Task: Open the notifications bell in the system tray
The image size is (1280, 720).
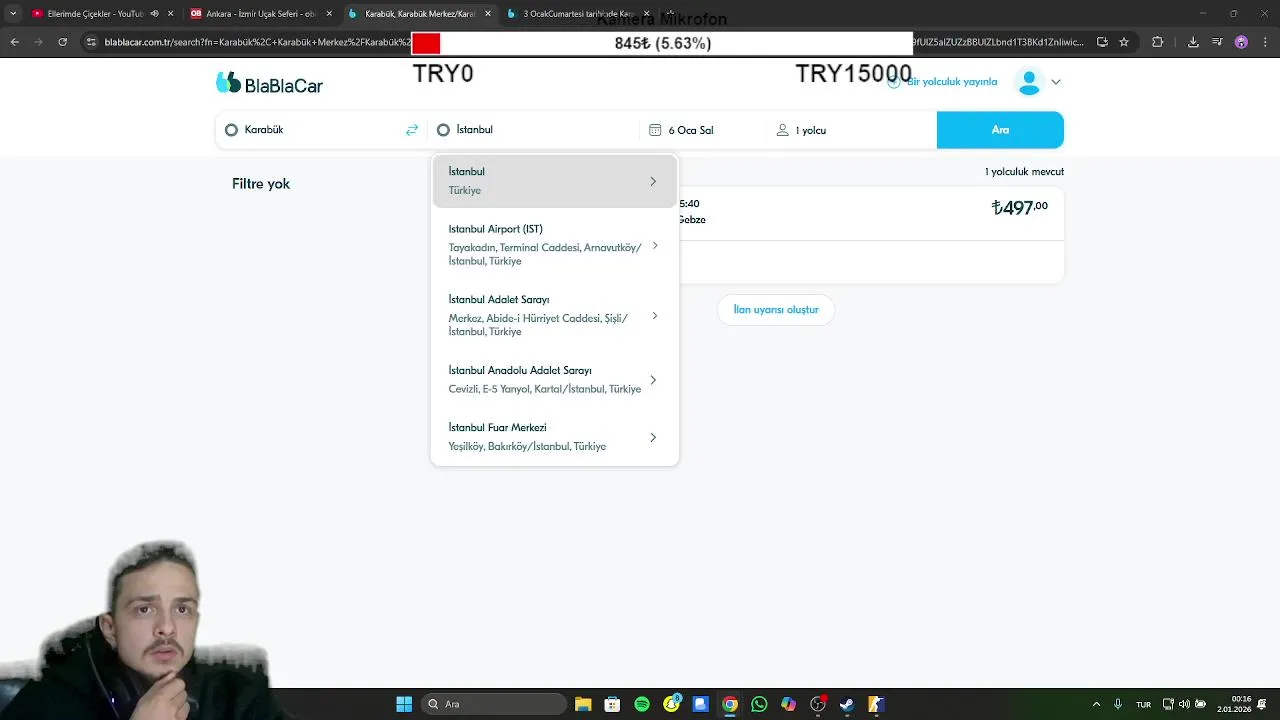Action: pyautogui.click(x=1263, y=704)
